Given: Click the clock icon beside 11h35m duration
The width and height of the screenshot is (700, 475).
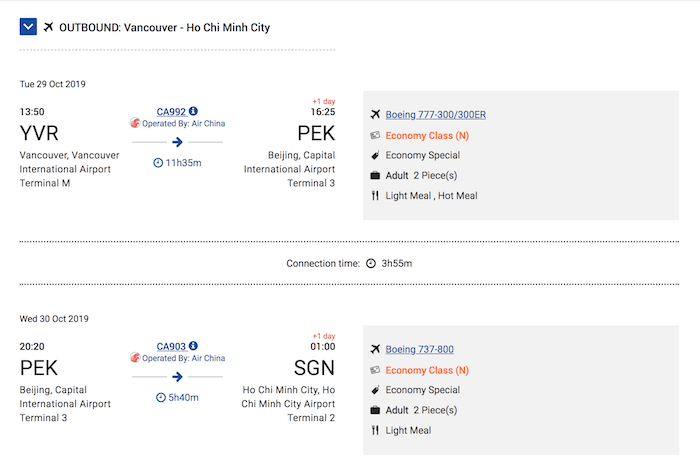Looking at the screenshot, I should pos(158,163).
